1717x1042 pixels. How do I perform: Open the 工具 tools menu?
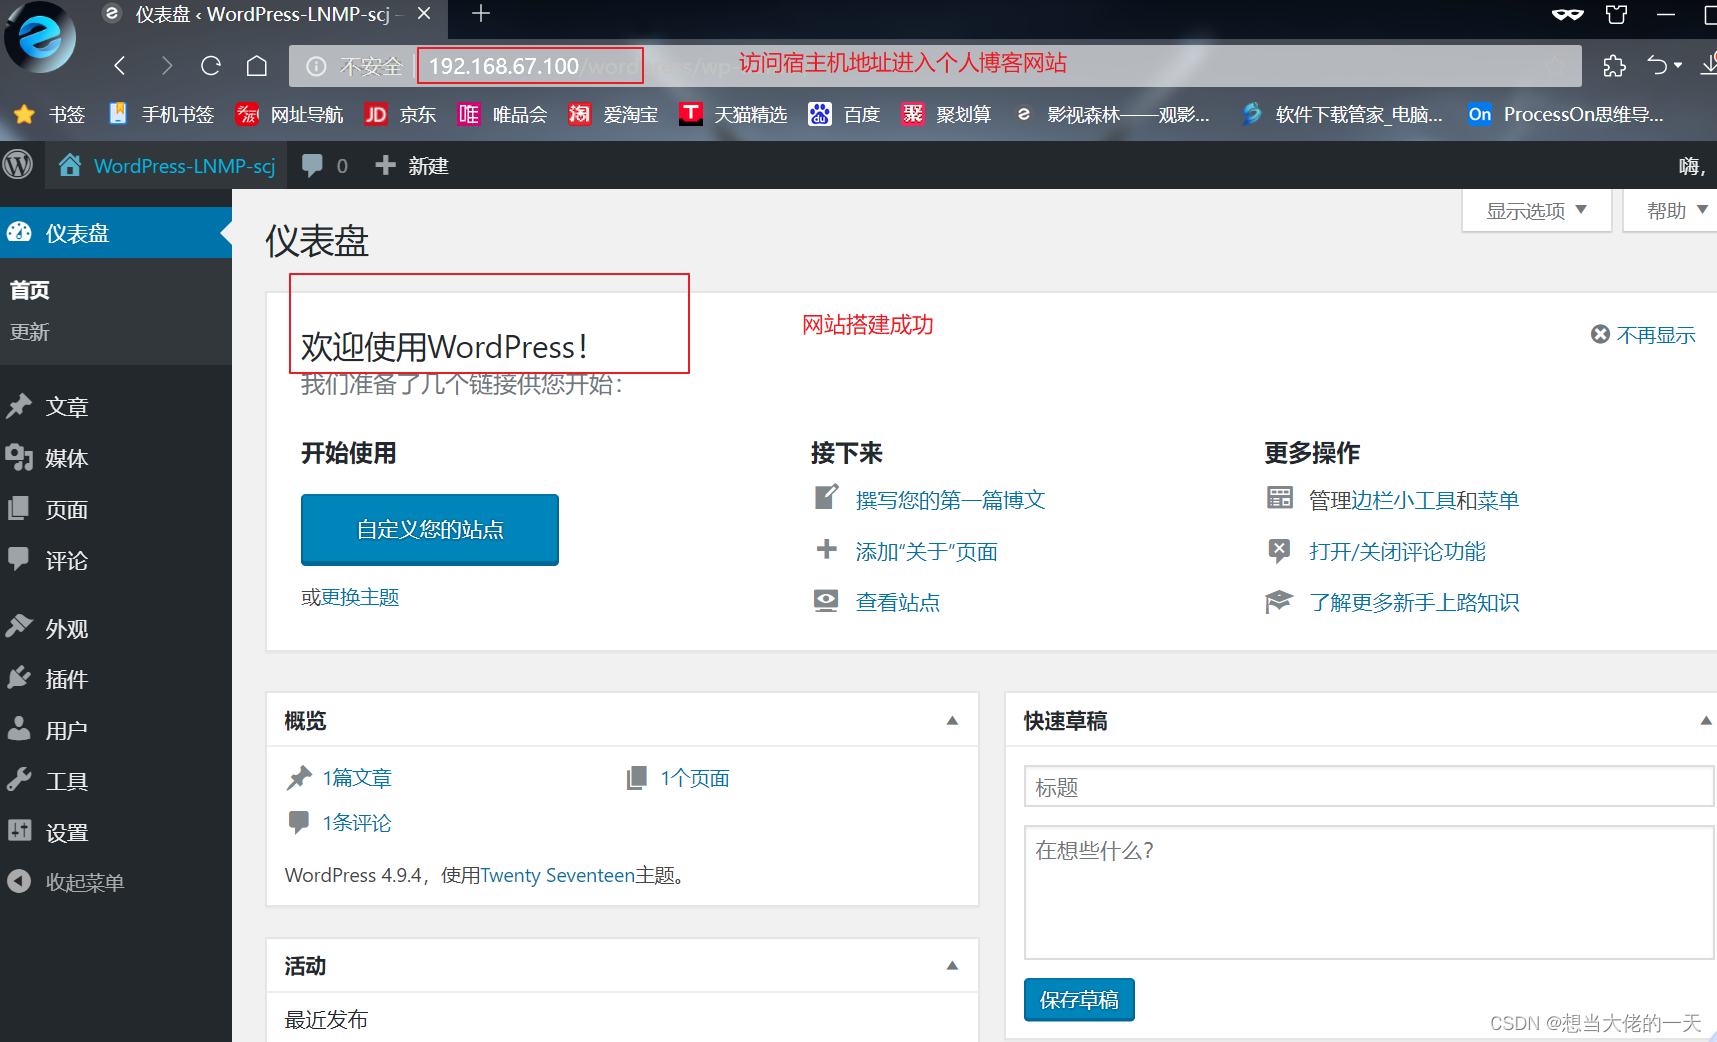point(116,782)
